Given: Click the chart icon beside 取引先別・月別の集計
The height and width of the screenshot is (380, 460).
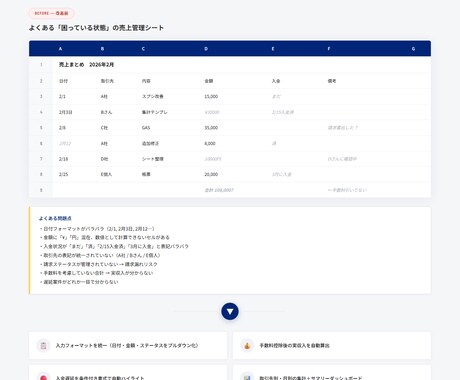Looking at the screenshot, I should click(x=247, y=377).
